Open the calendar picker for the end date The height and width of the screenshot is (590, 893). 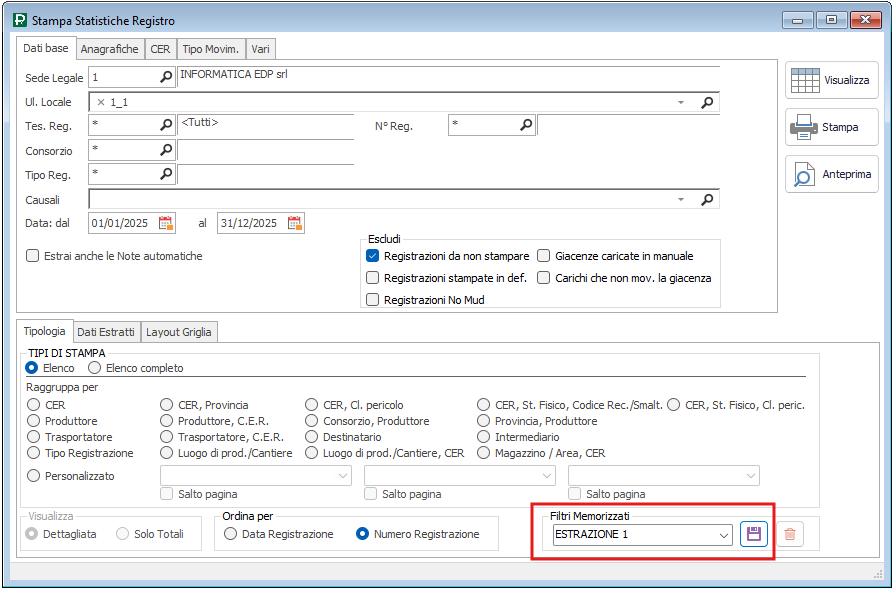(294, 223)
